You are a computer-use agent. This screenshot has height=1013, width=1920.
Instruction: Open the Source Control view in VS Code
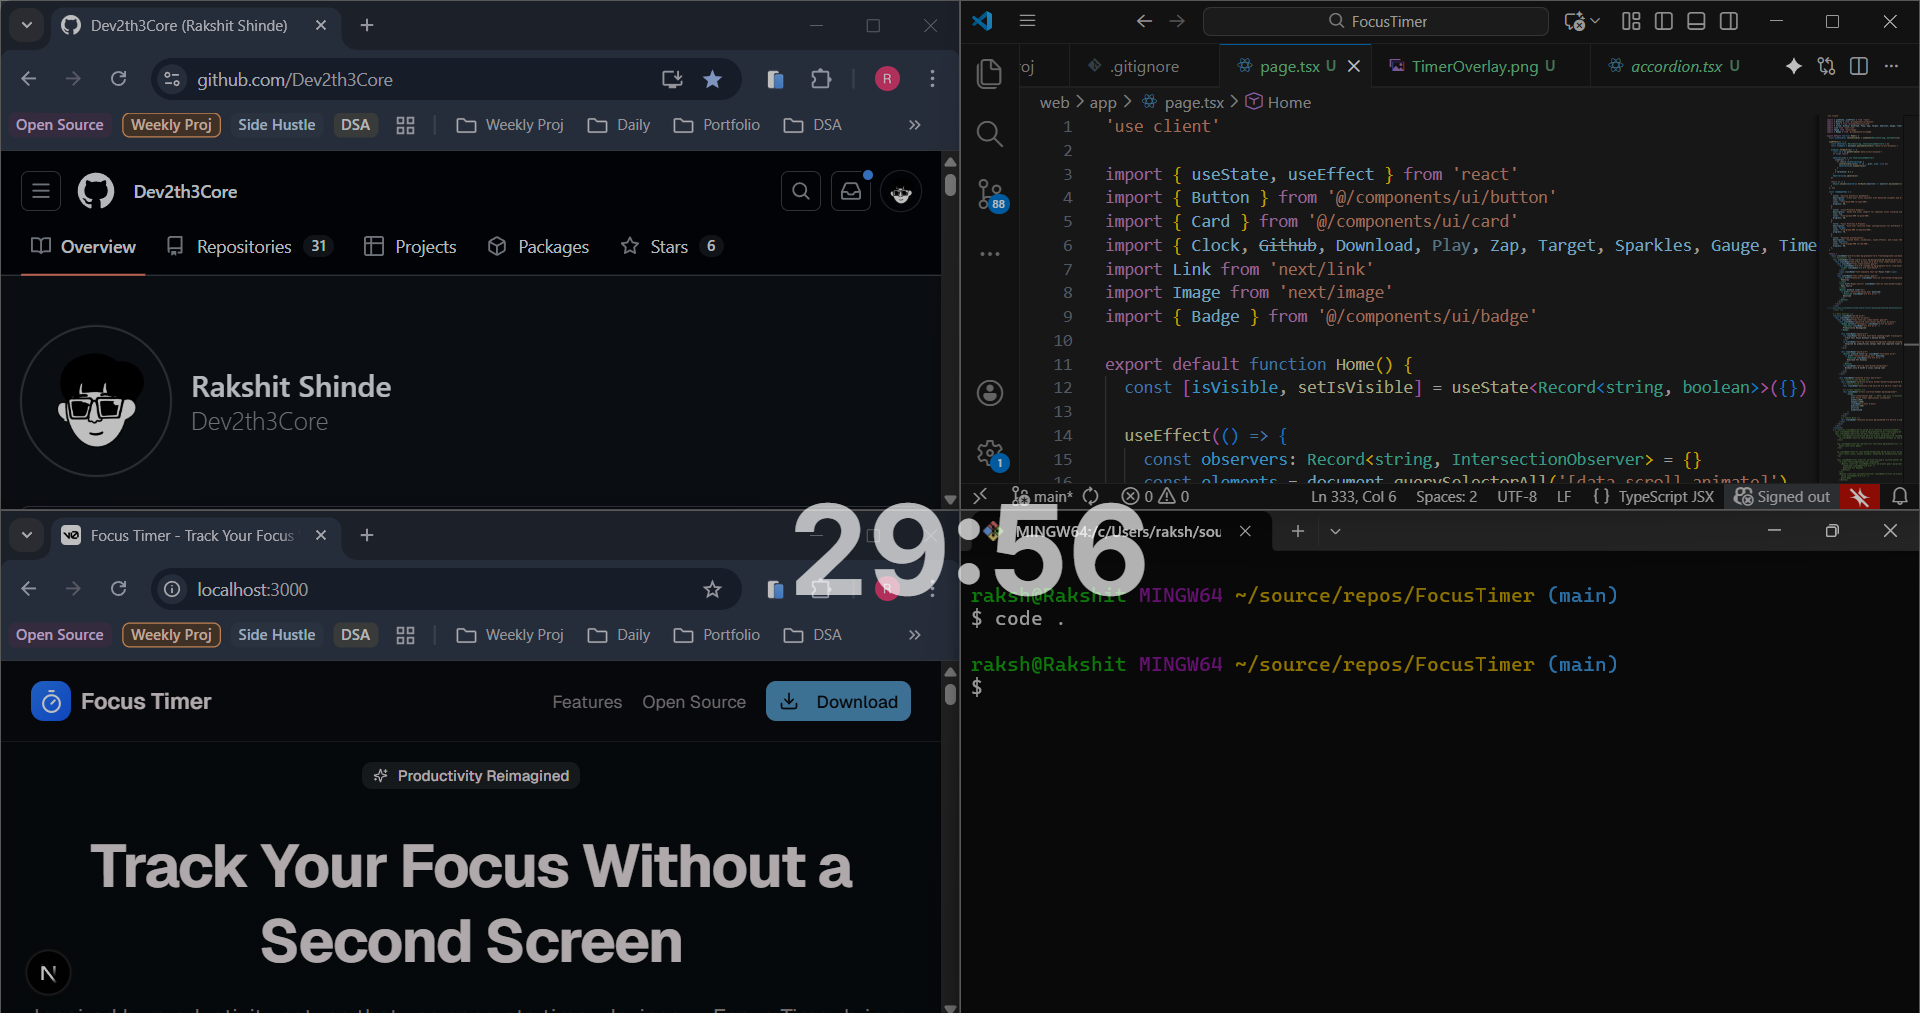989,195
